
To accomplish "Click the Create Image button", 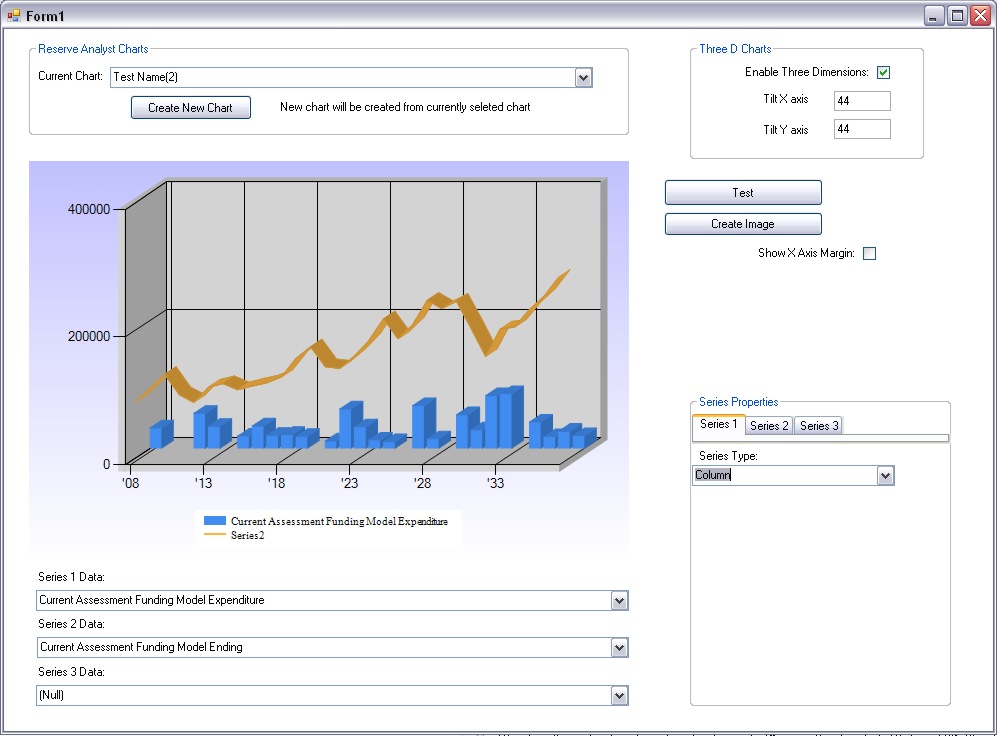I will [x=743, y=224].
